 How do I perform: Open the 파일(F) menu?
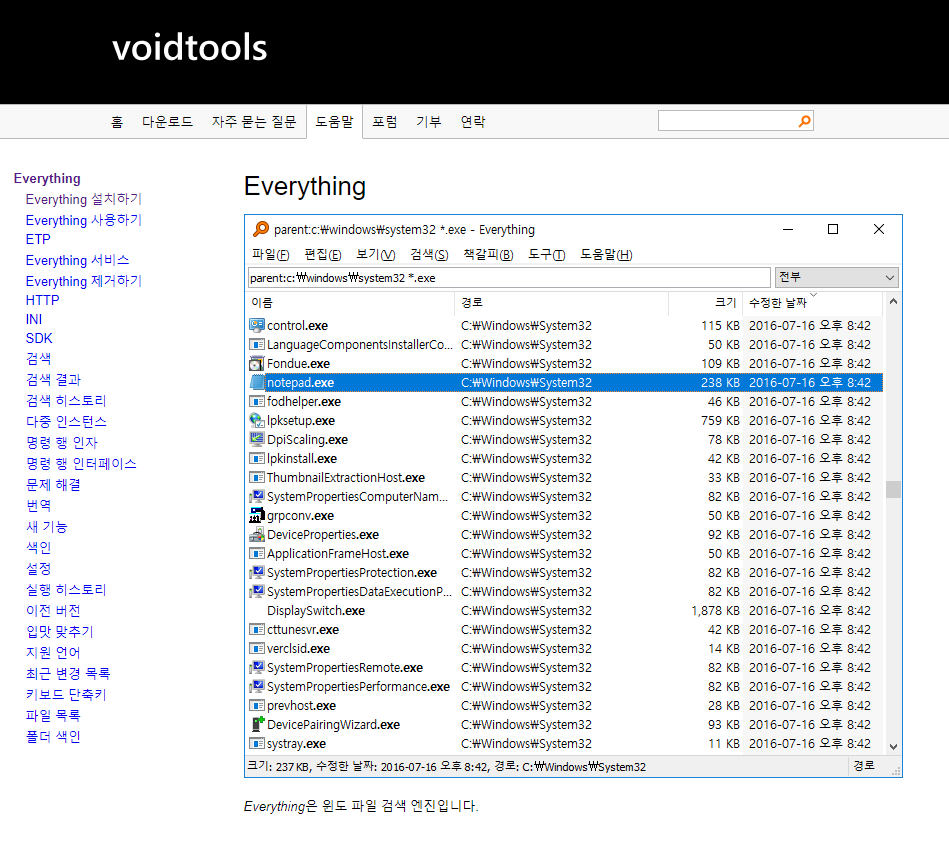[x=271, y=255]
